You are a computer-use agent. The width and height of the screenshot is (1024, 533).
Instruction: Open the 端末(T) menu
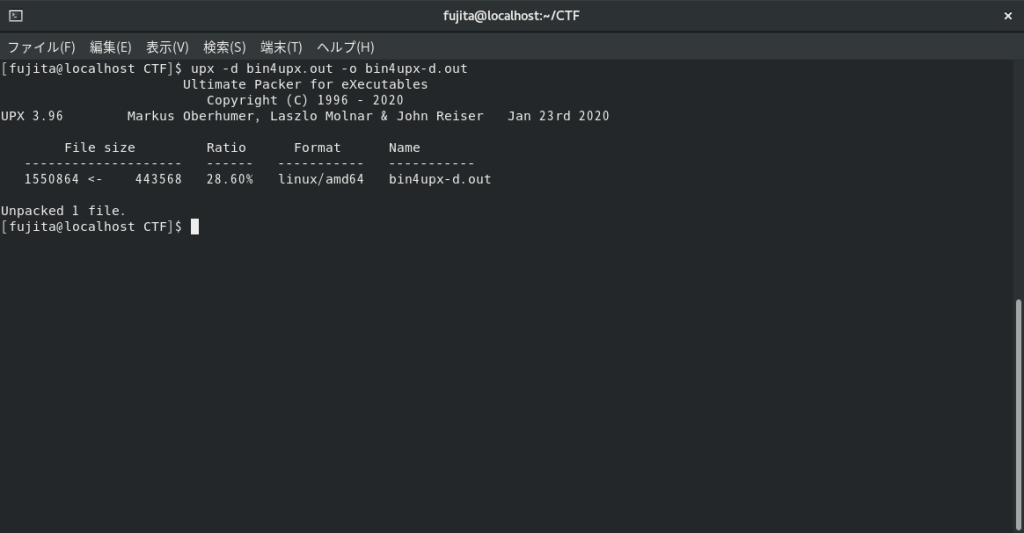click(x=281, y=47)
